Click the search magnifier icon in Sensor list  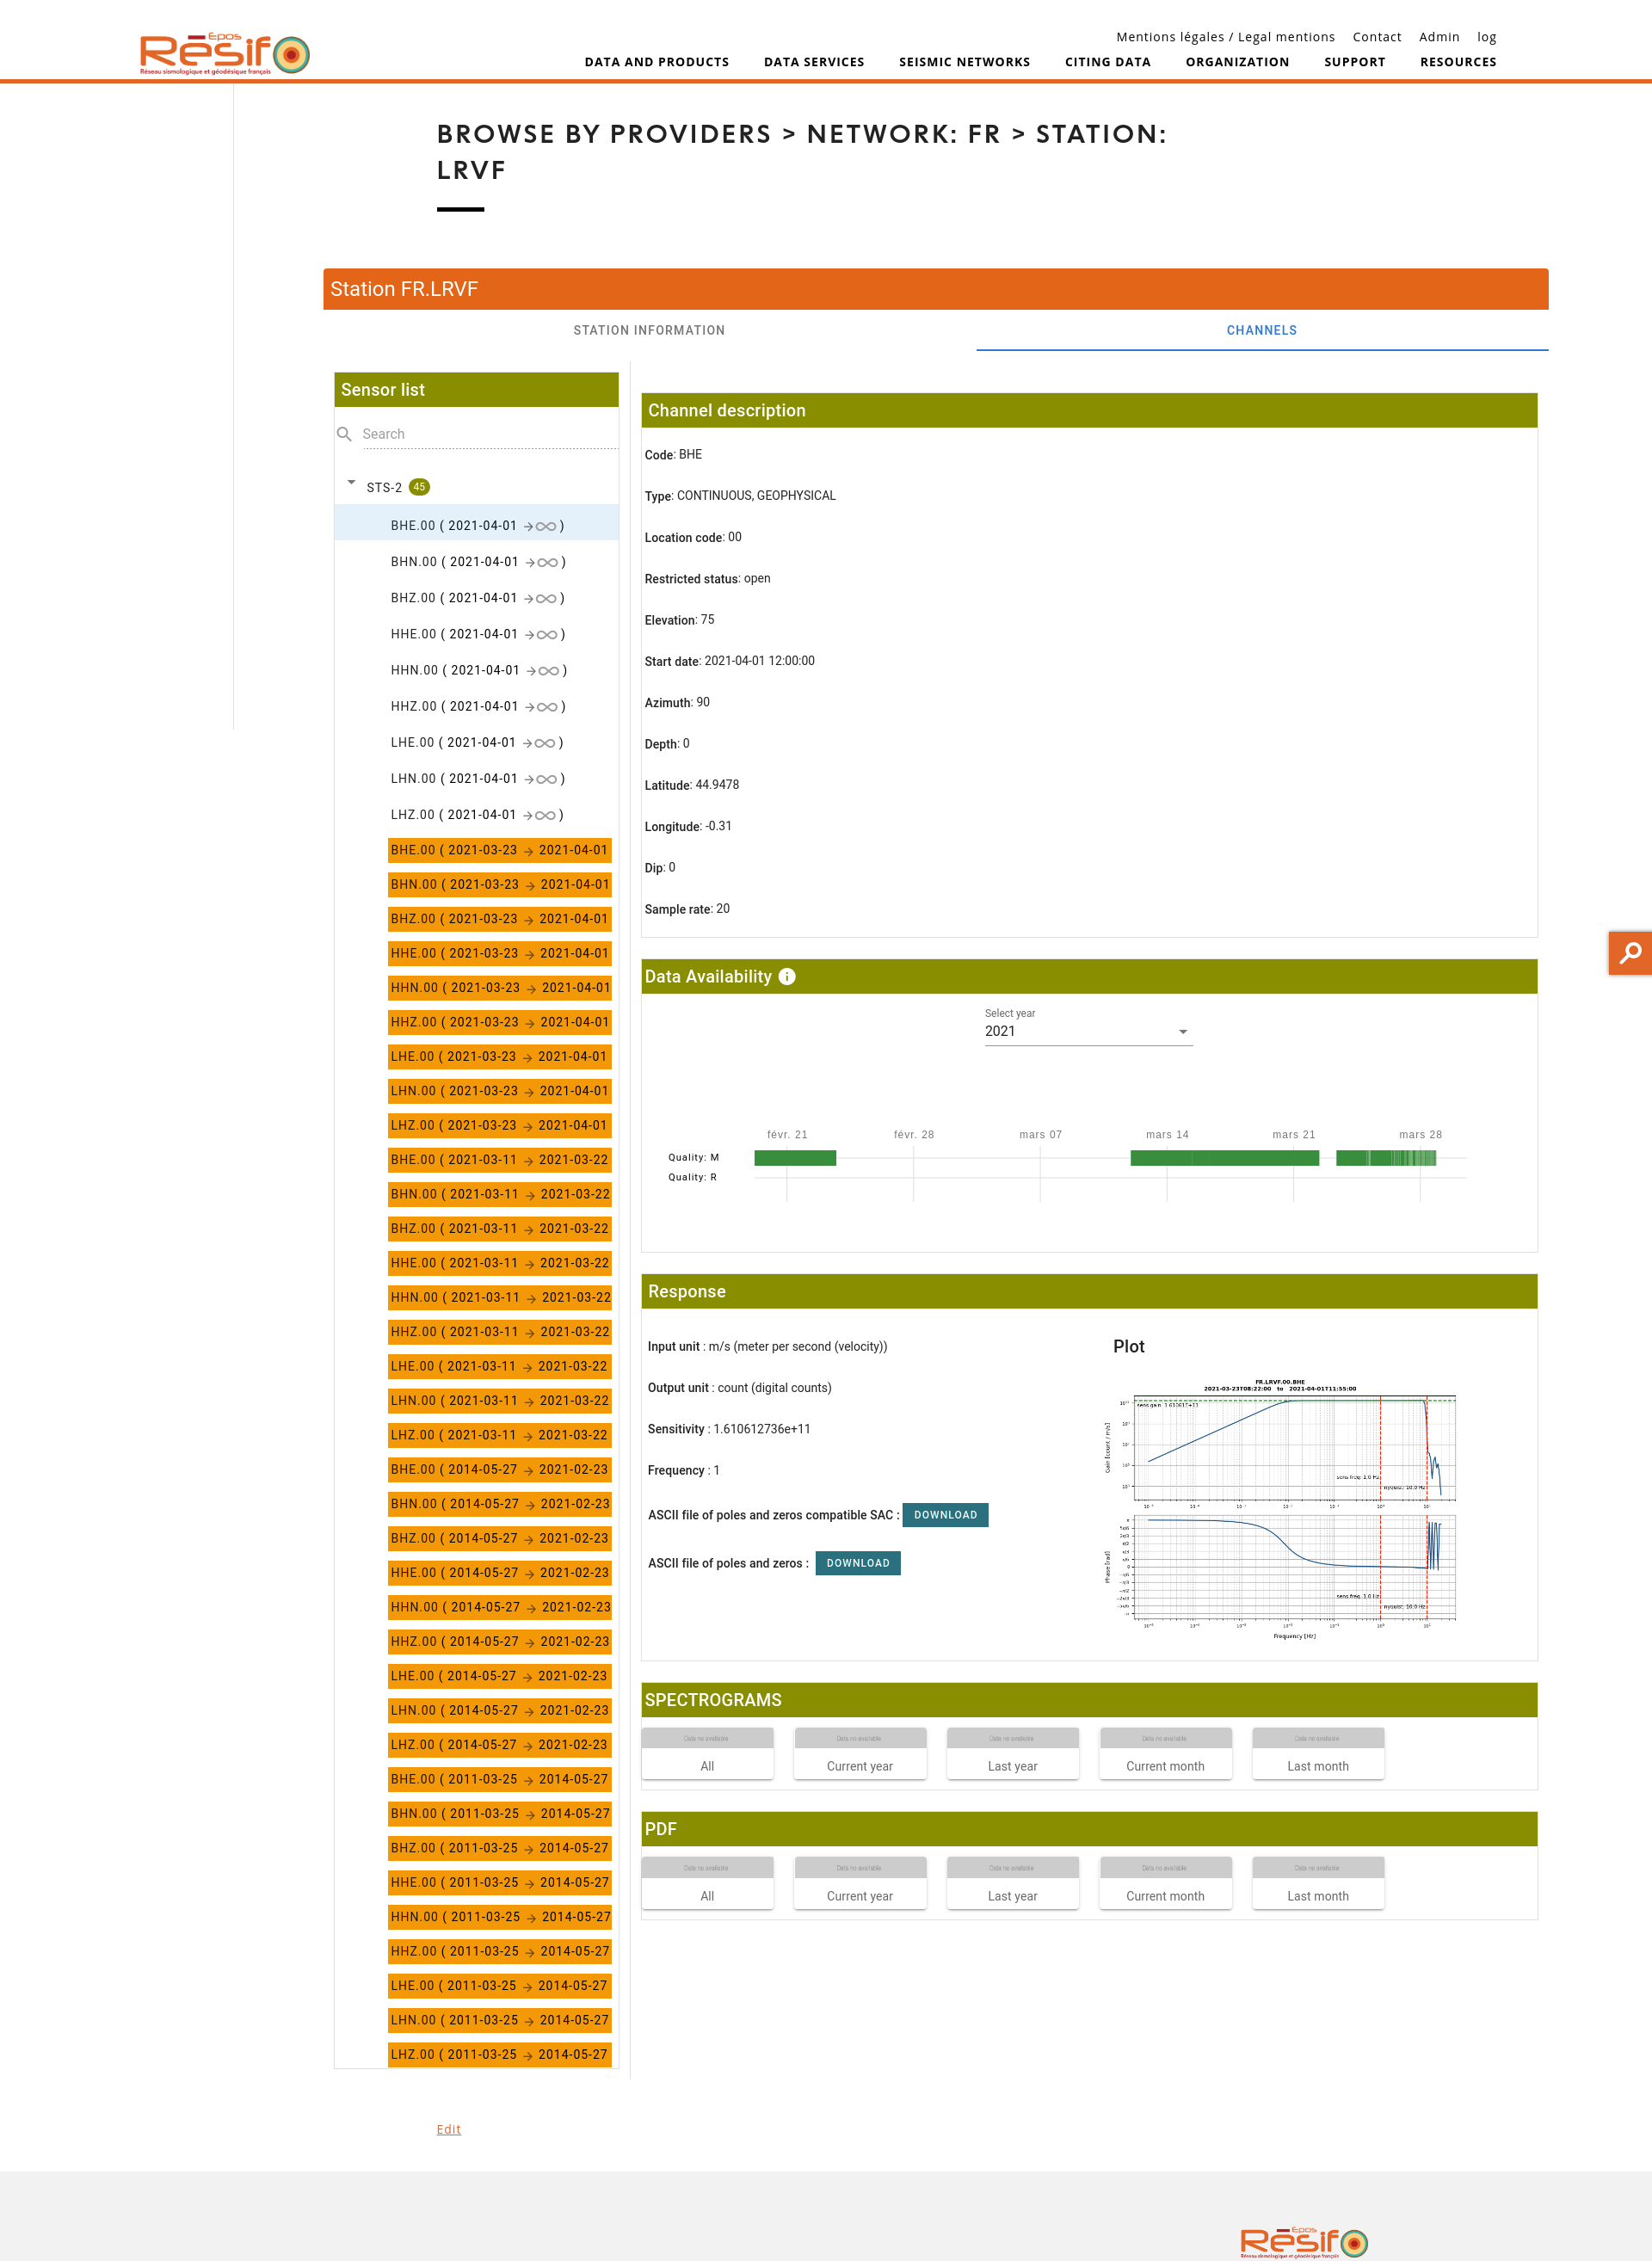(344, 434)
